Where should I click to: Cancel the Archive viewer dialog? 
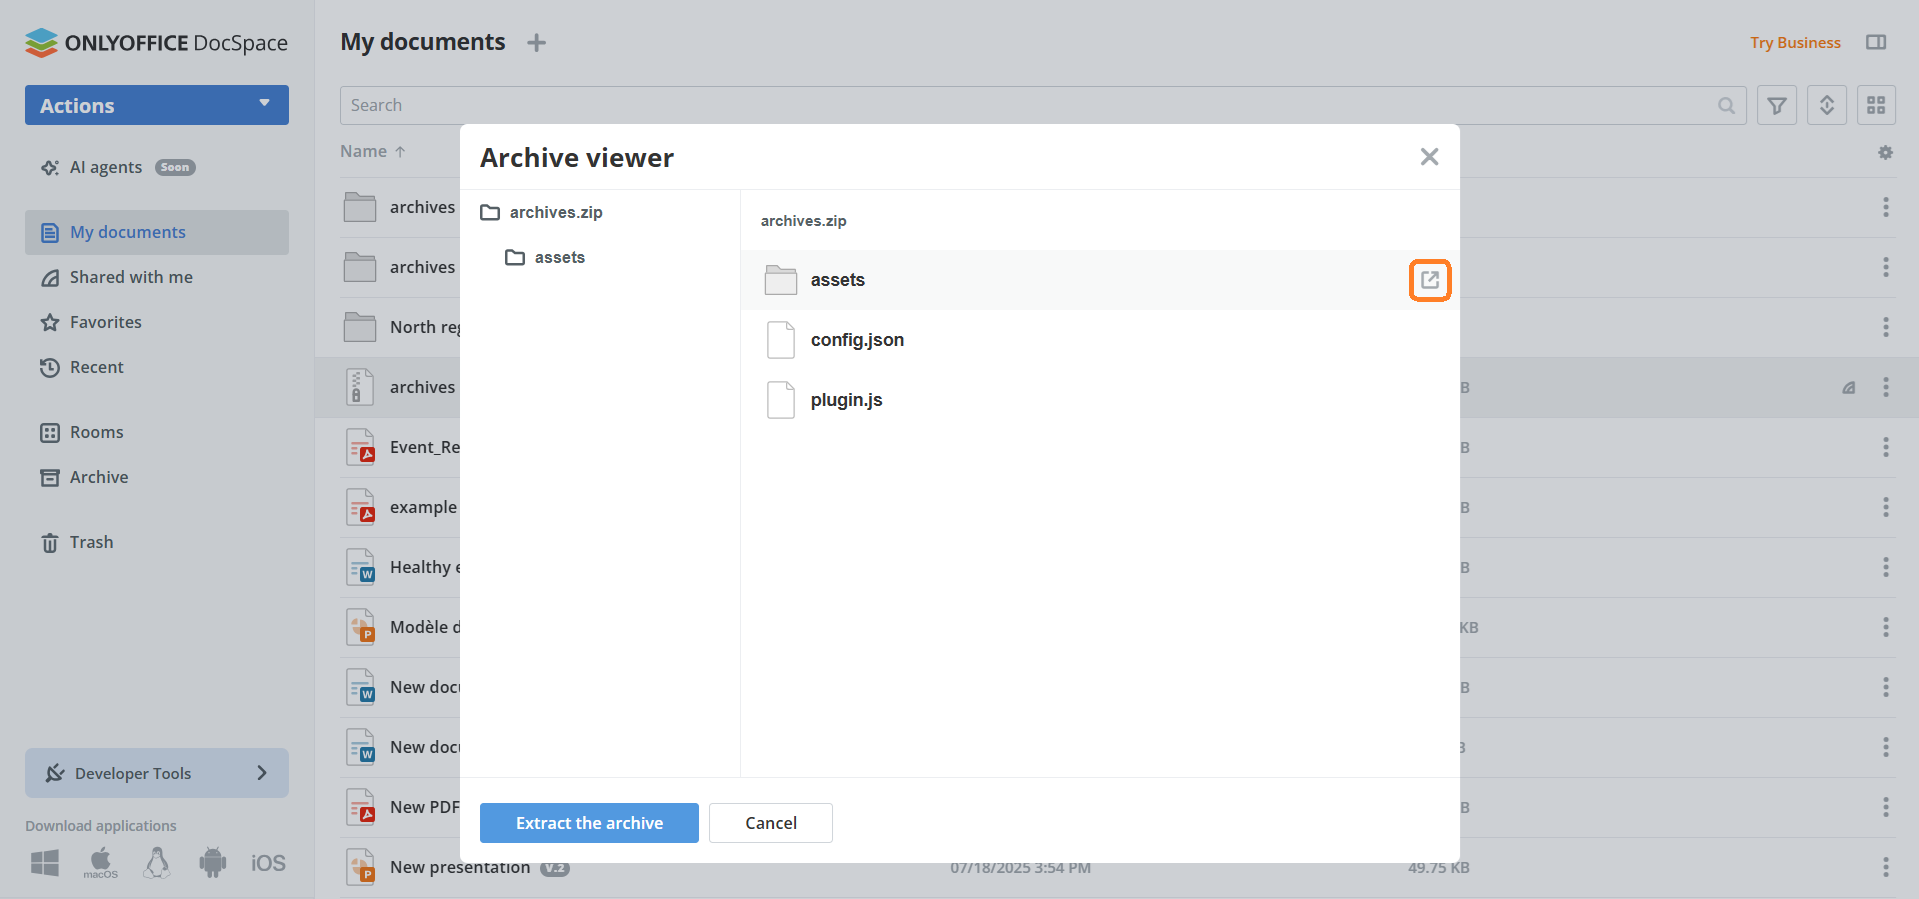[771, 823]
